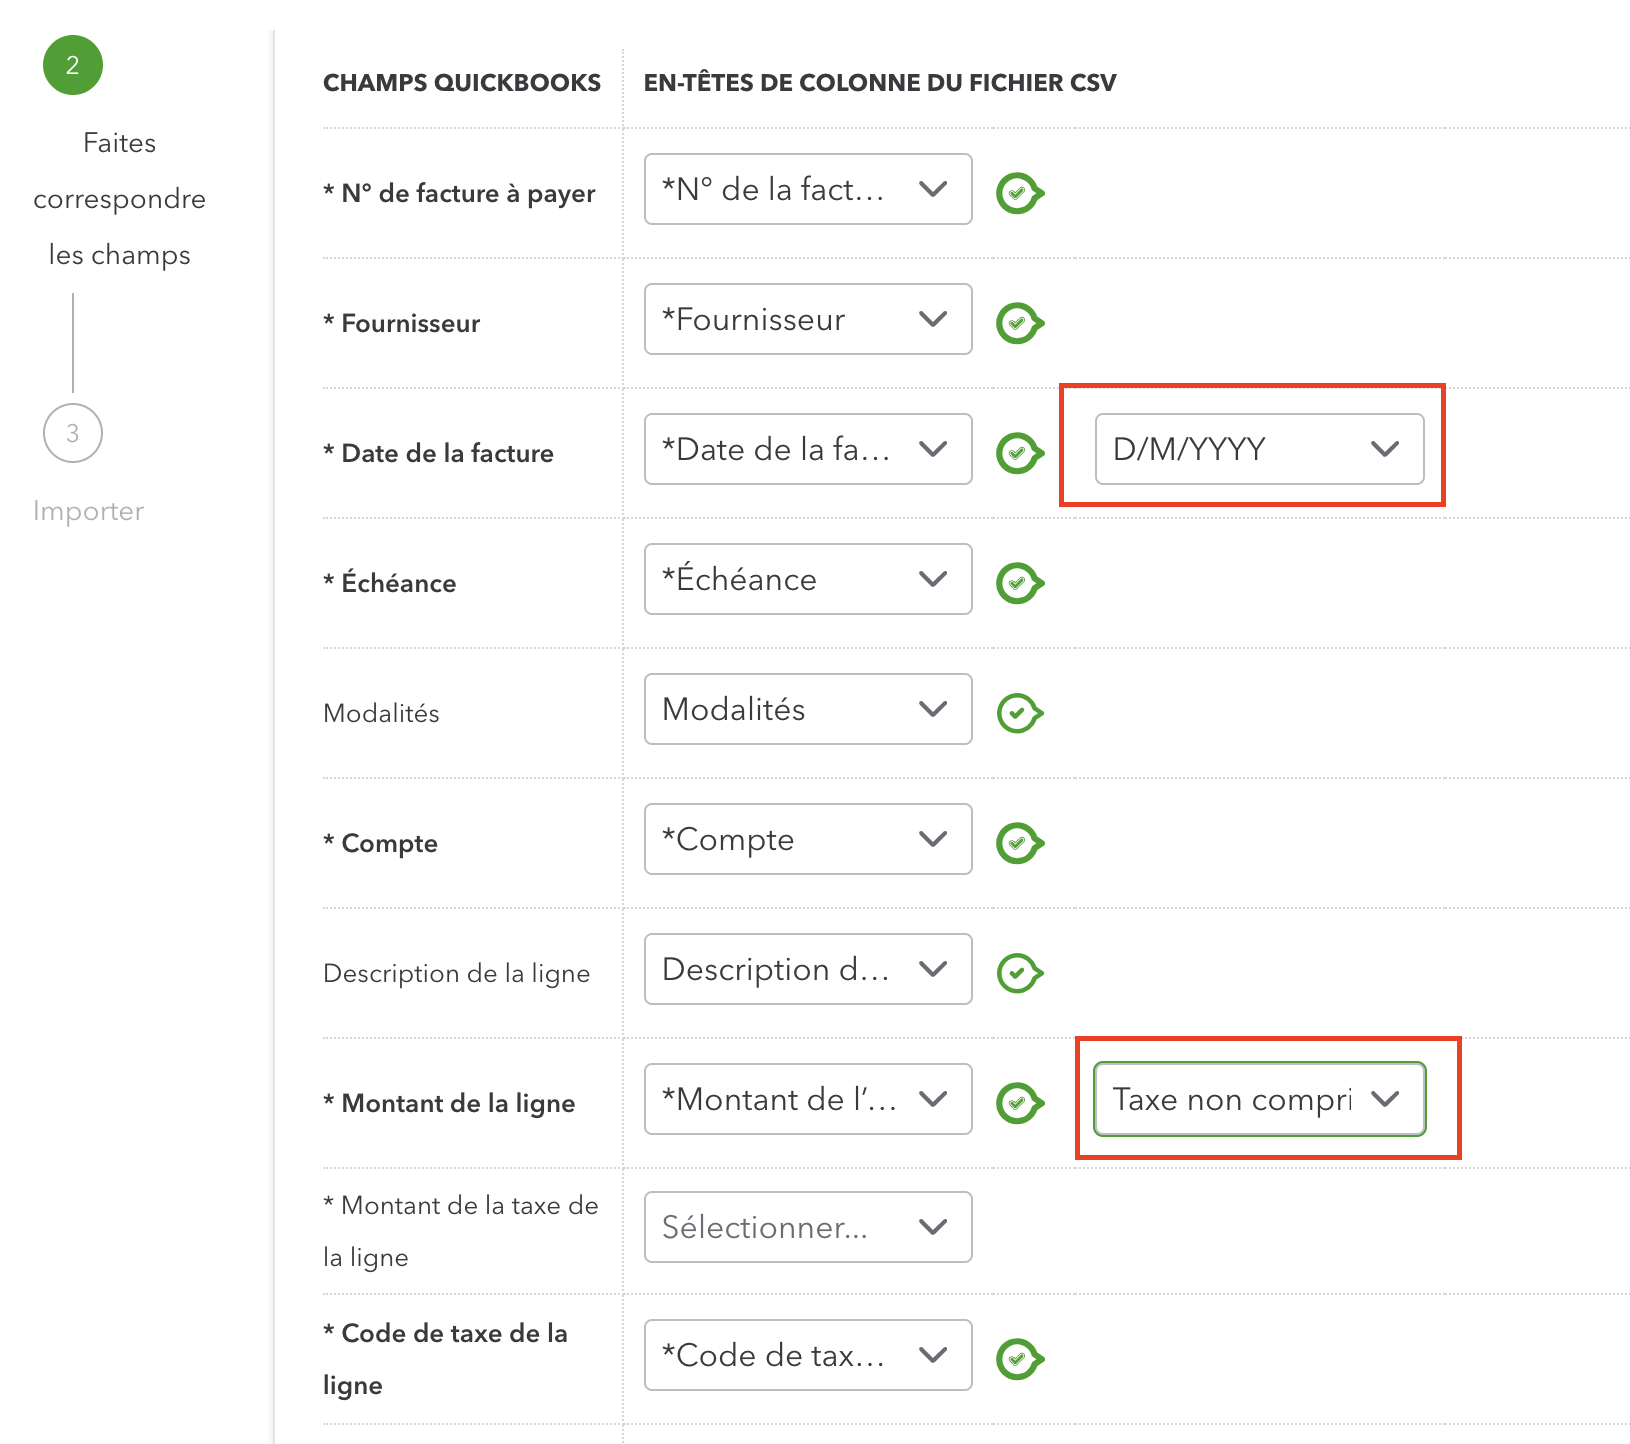The image size is (1630, 1444).
Task: Open the D/M/YYYY date format dropdown
Action: coord(1258,449)
